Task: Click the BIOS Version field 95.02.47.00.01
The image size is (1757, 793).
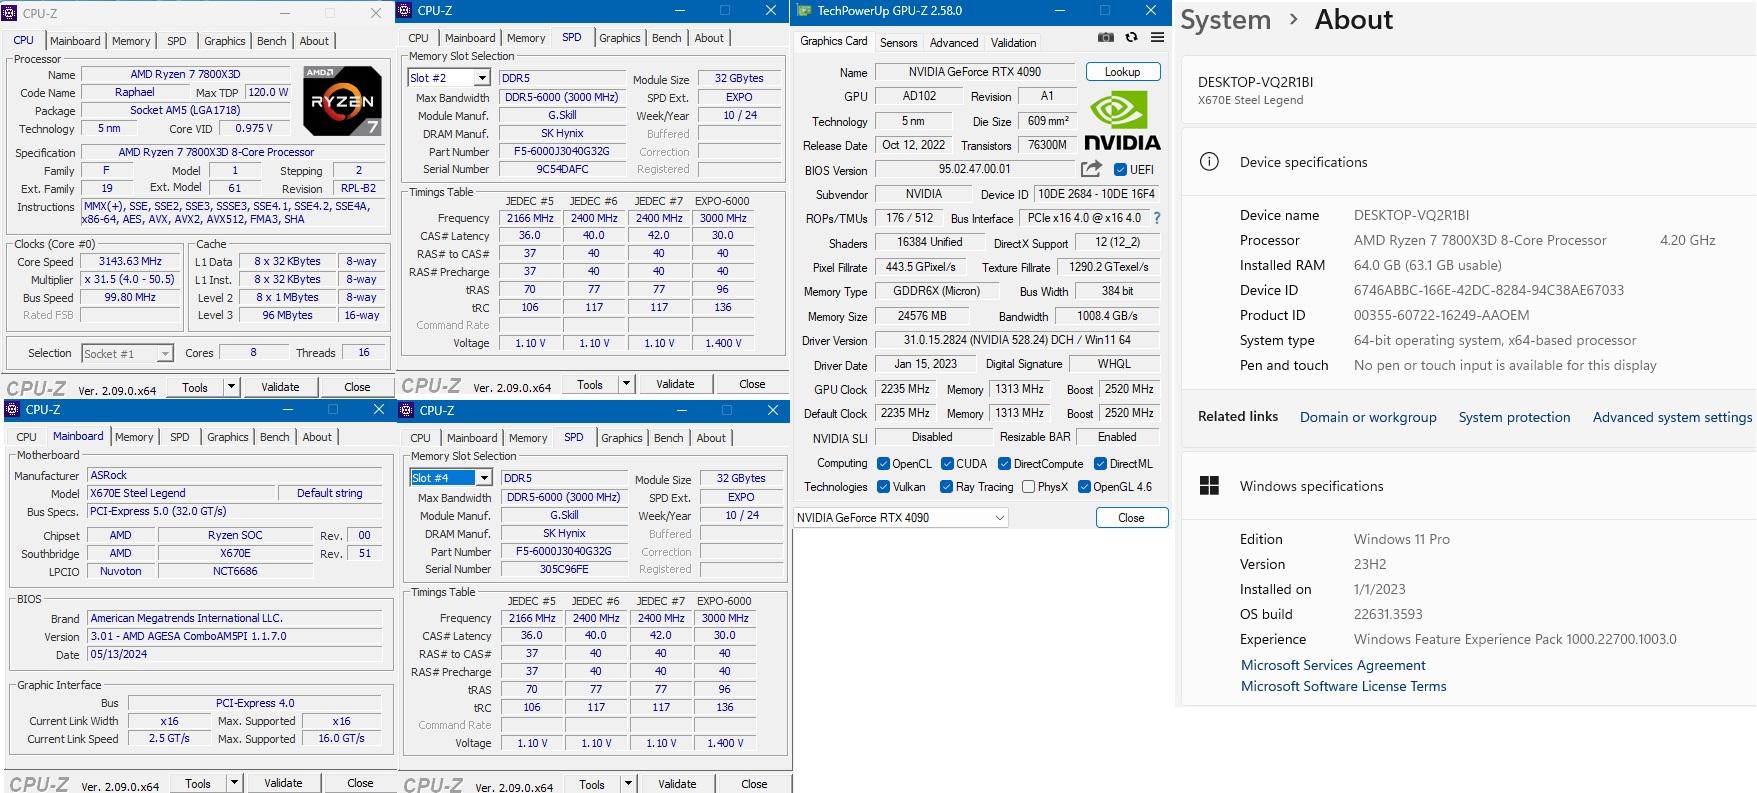Action: [975, 170]
